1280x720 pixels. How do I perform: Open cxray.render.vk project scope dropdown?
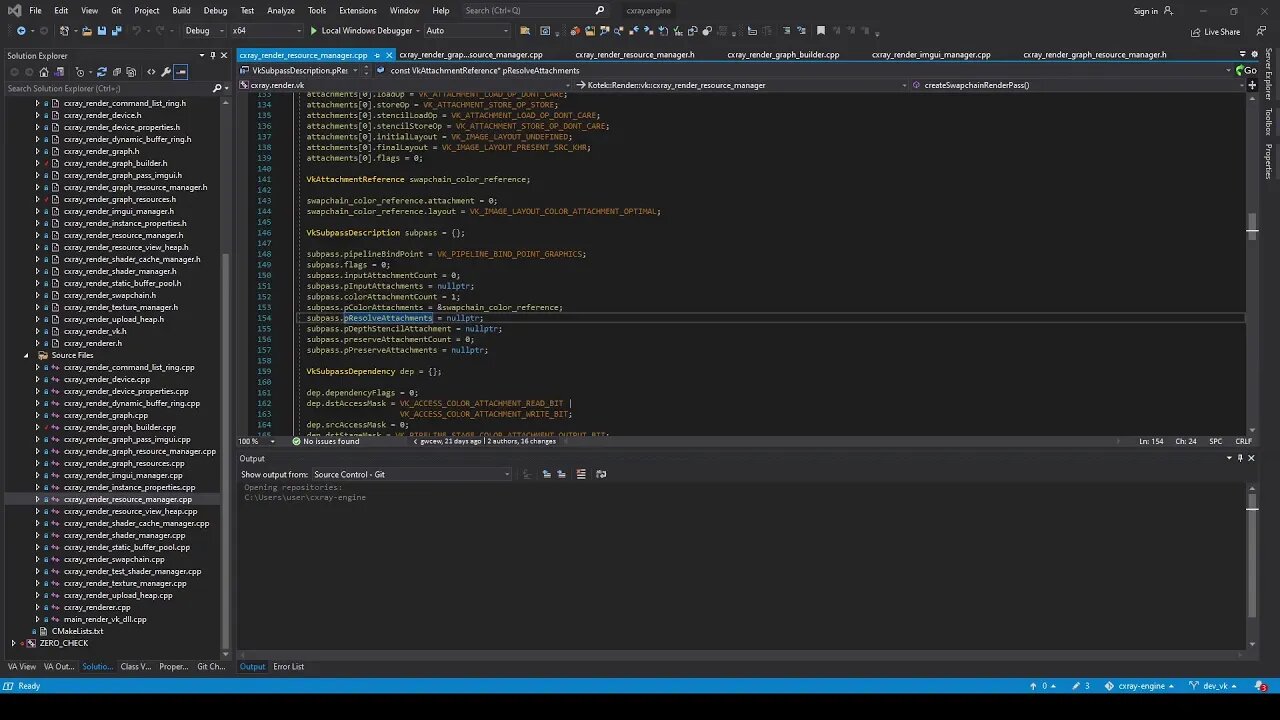(x=406, y=85)
